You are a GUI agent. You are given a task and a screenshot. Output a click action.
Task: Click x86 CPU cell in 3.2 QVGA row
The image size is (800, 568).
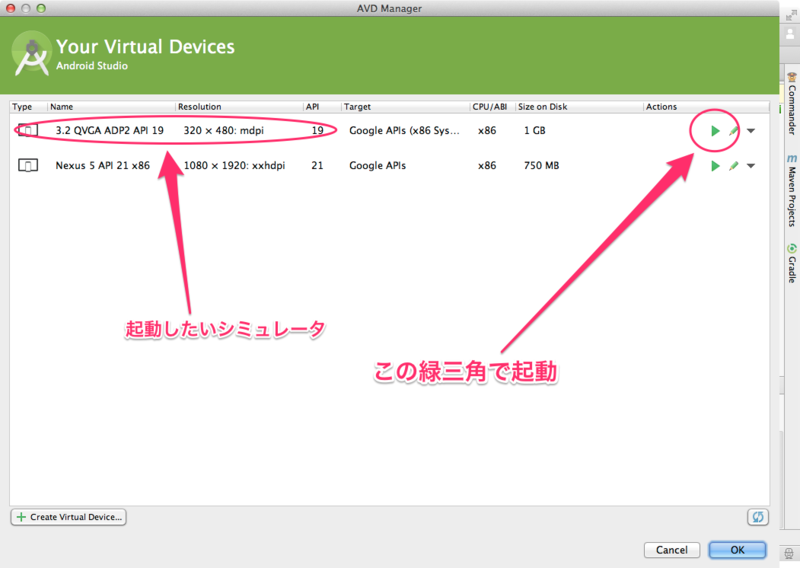pos(487,130)
